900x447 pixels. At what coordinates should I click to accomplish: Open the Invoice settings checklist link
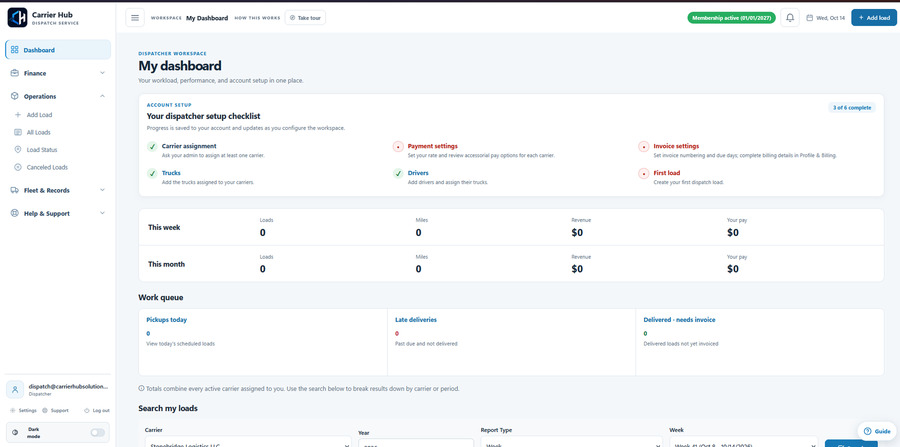point(676,146)
